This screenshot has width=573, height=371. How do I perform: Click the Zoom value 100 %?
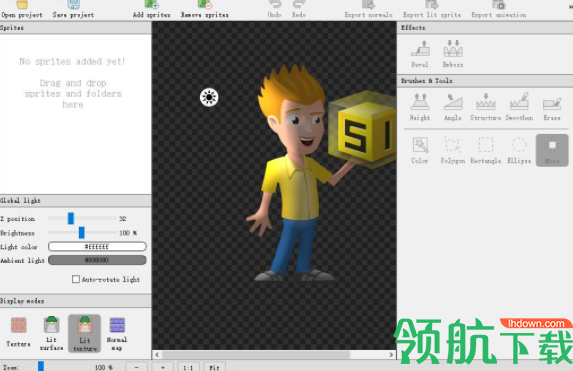[x=103, y=367]
